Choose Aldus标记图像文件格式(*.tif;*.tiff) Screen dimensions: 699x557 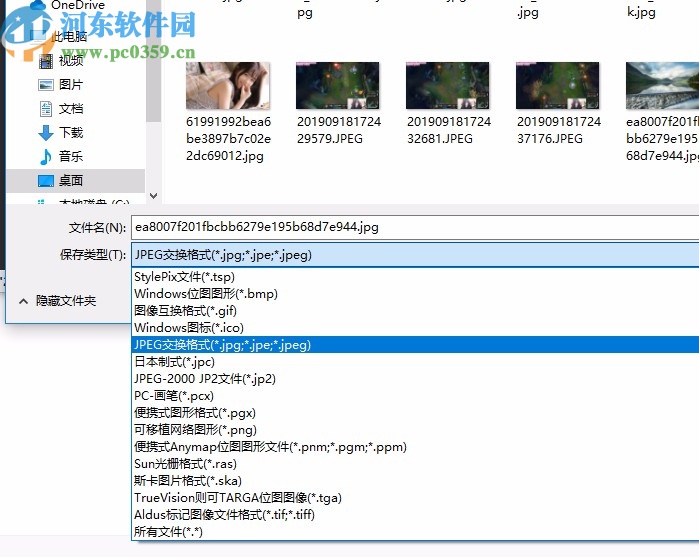click(x=415, y=515)
